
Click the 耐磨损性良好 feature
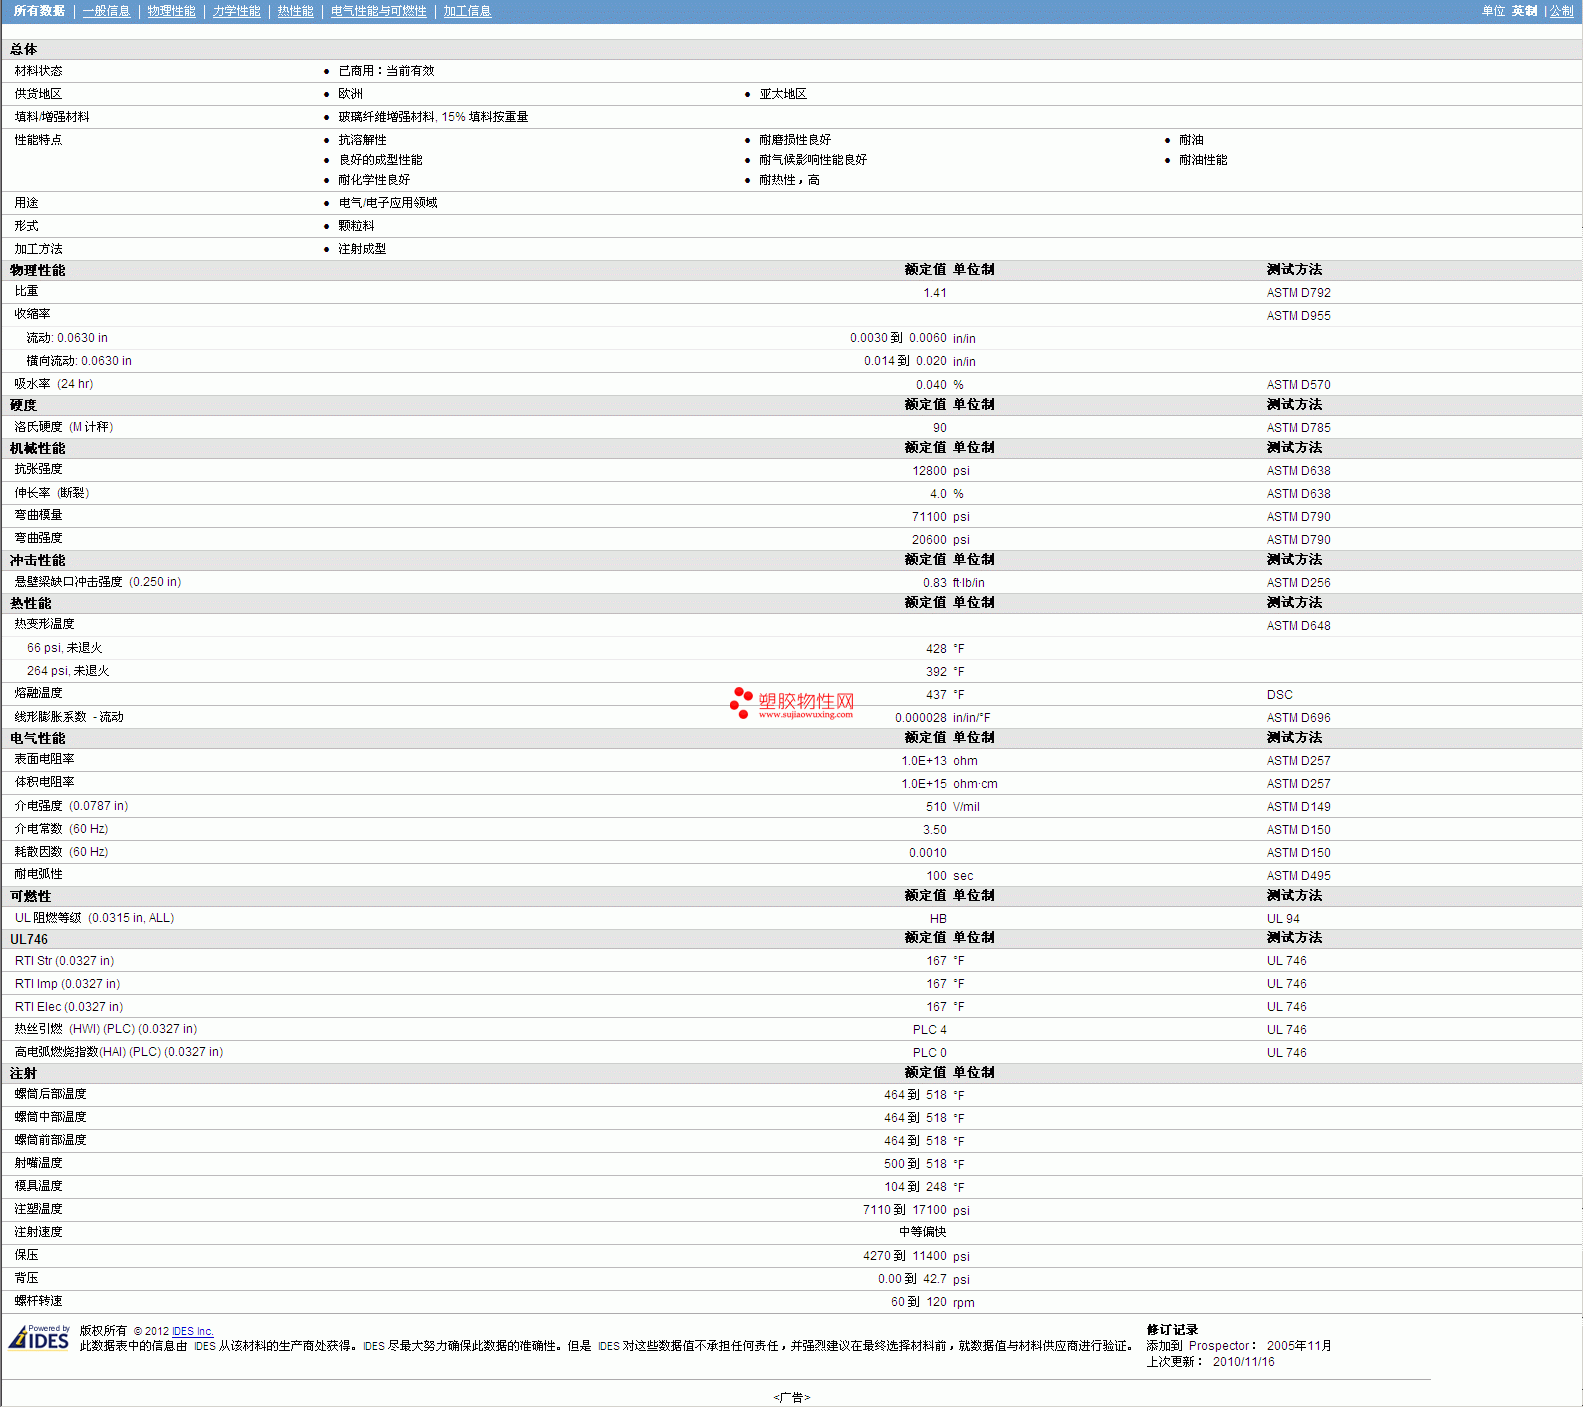[795, 140]
